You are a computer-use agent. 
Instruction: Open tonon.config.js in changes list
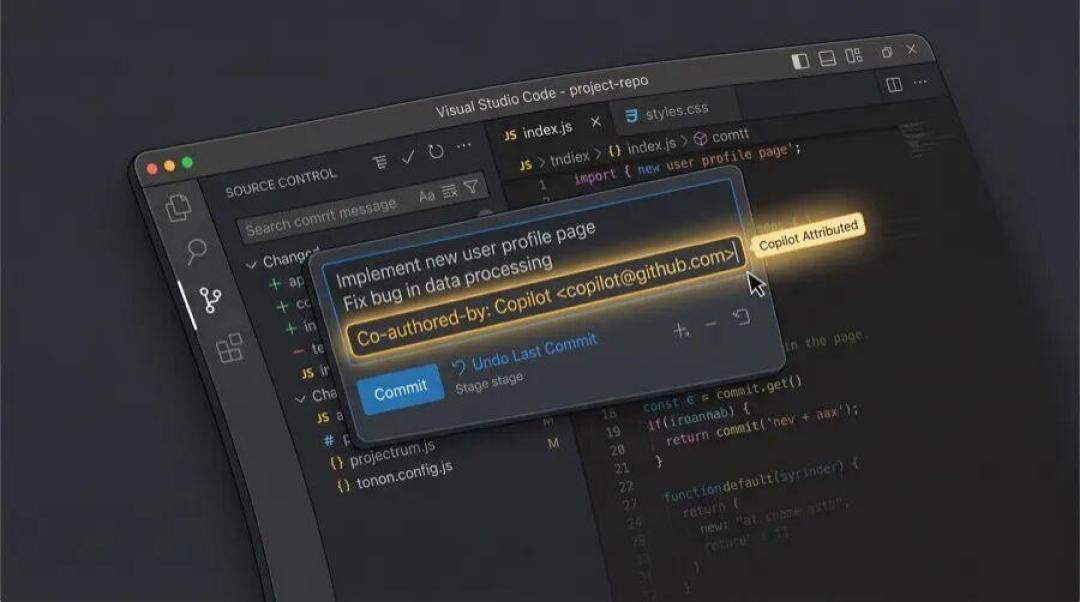click(x=404, y=475)
